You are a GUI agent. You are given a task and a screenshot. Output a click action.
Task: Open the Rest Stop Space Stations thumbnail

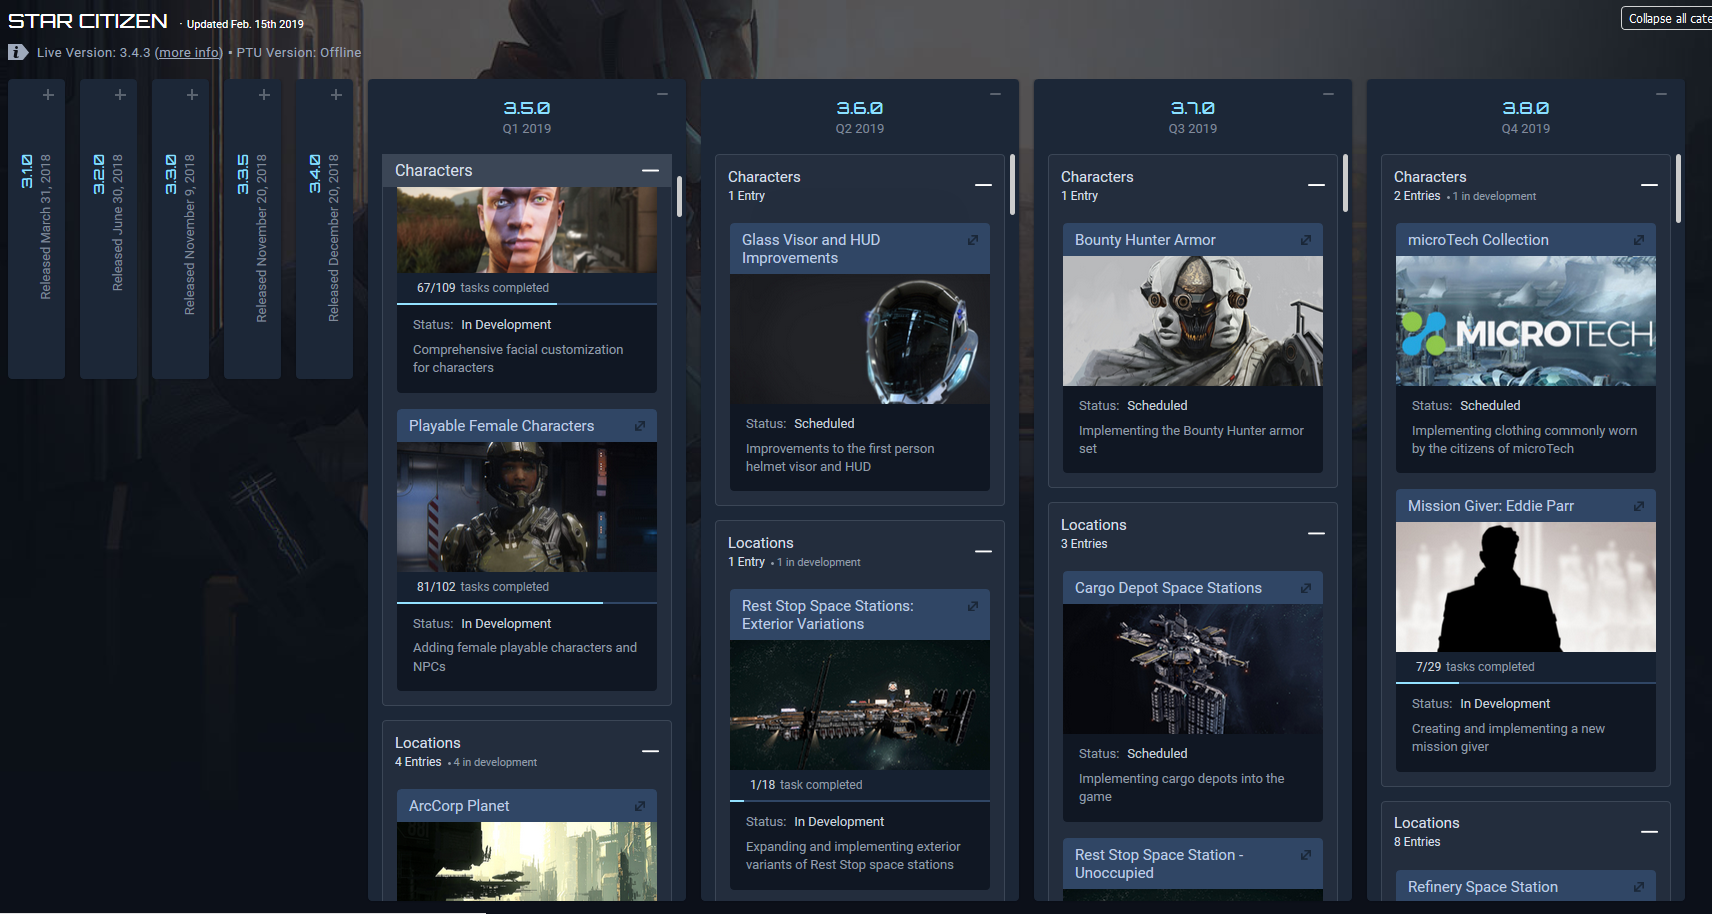coord(859,705)
